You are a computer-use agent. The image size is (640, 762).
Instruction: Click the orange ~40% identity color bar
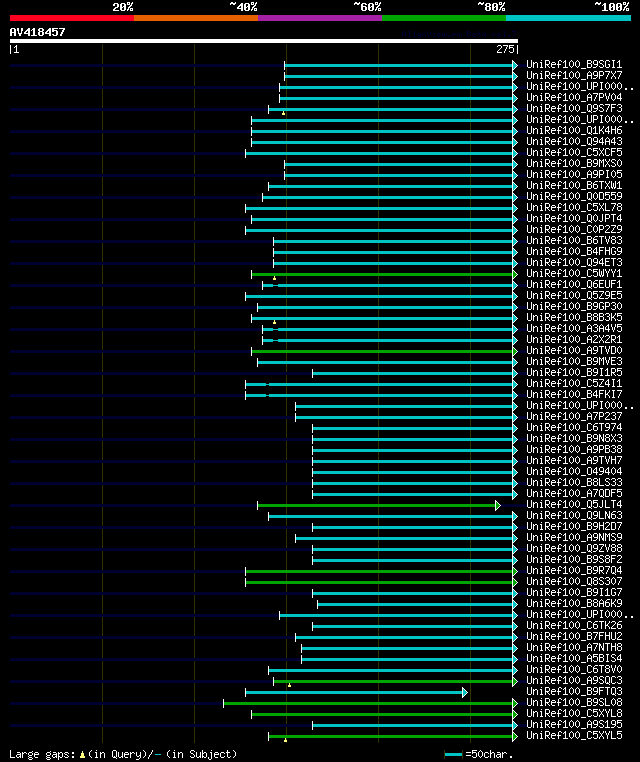tap(196, 18)
